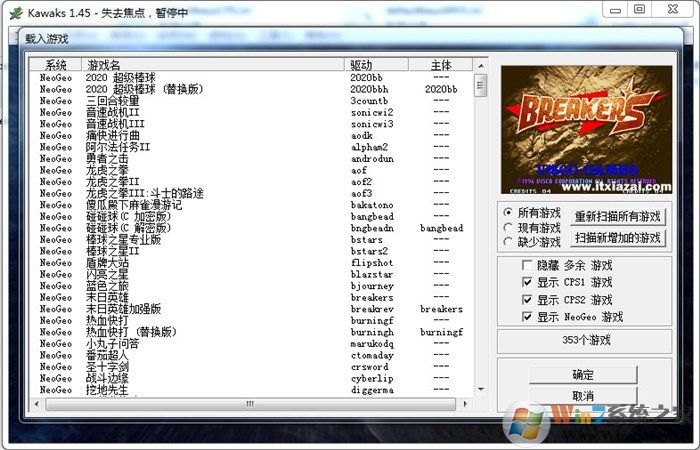This screenshot has width=700, height=450.
Task: Click the Breakers game preview thumbnail
Action: [x=586, y=129]
